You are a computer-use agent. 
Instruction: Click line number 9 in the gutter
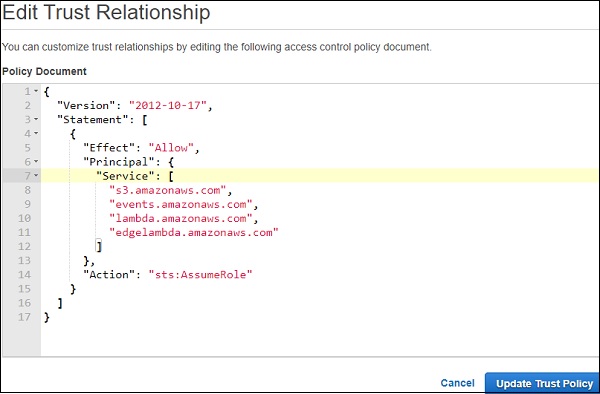pos(28,204)
